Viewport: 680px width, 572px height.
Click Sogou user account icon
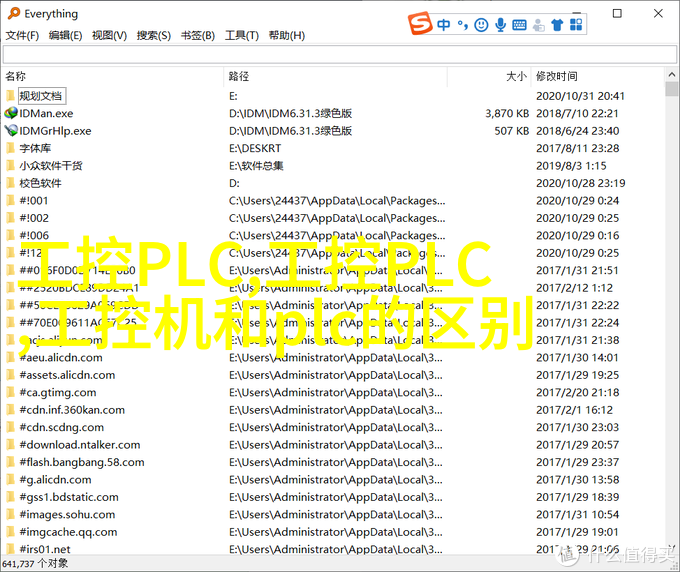(x=538, y=25)
